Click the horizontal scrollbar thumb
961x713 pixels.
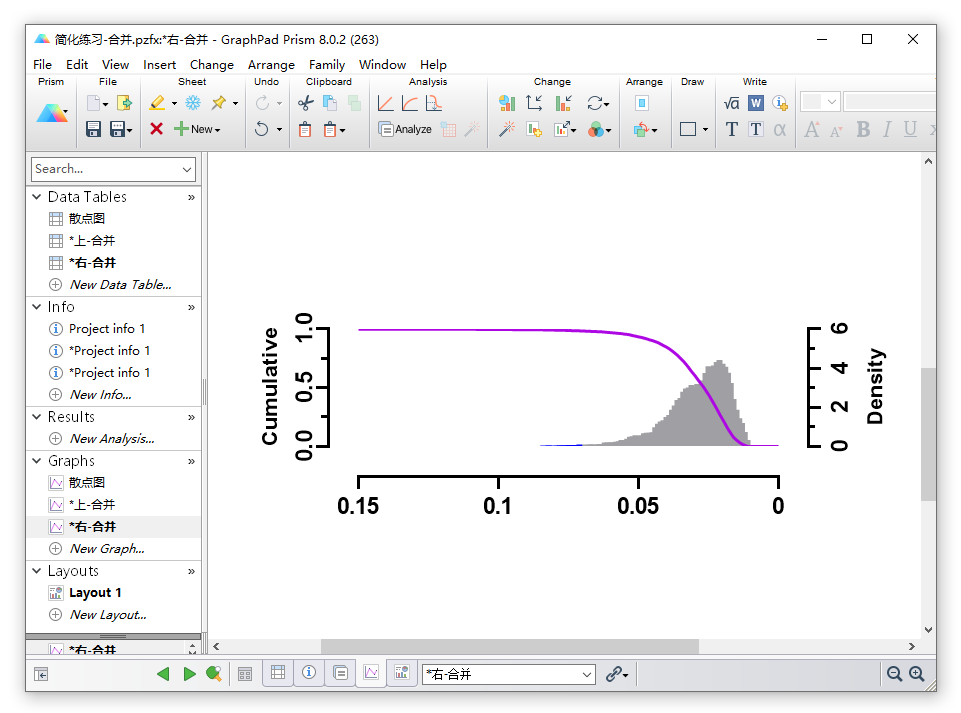510,646
